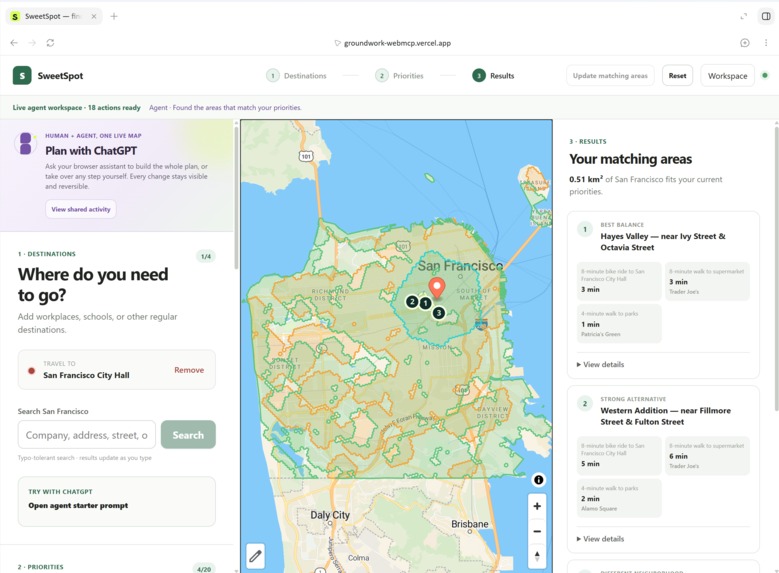The width and height of the screenshot is (779, 573).
Task: Close the SweetSpot browser tab
Action: [94, 16]
